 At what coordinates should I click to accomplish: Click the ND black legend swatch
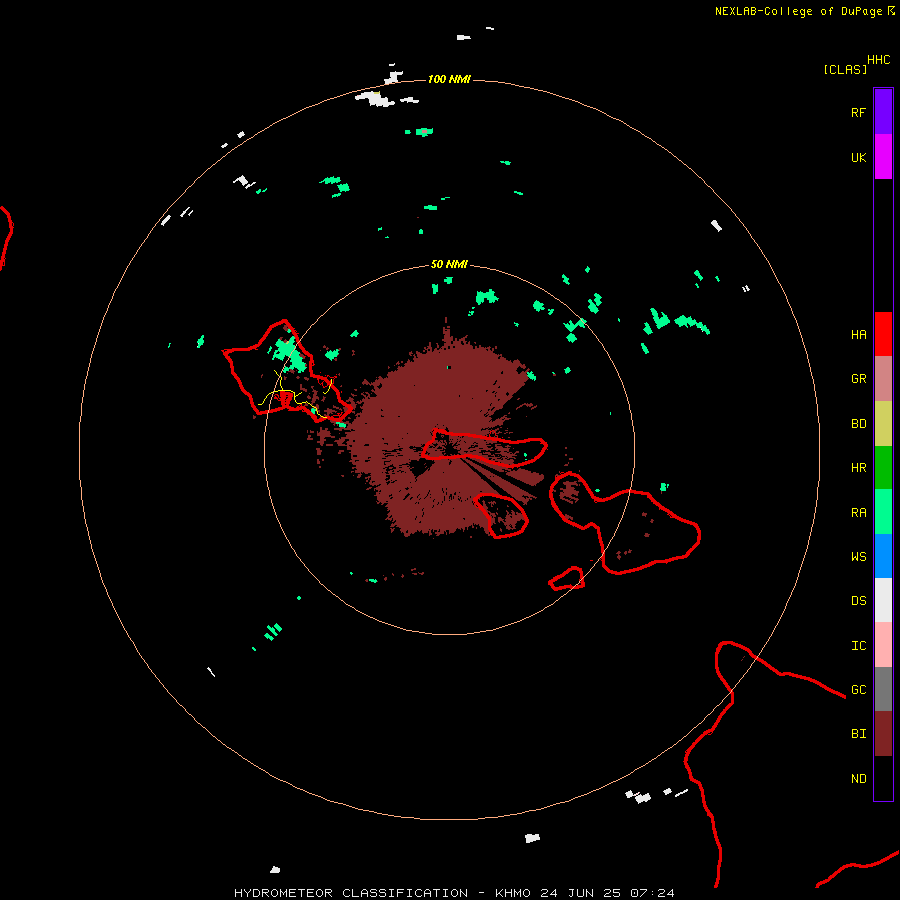click(883, 778)
